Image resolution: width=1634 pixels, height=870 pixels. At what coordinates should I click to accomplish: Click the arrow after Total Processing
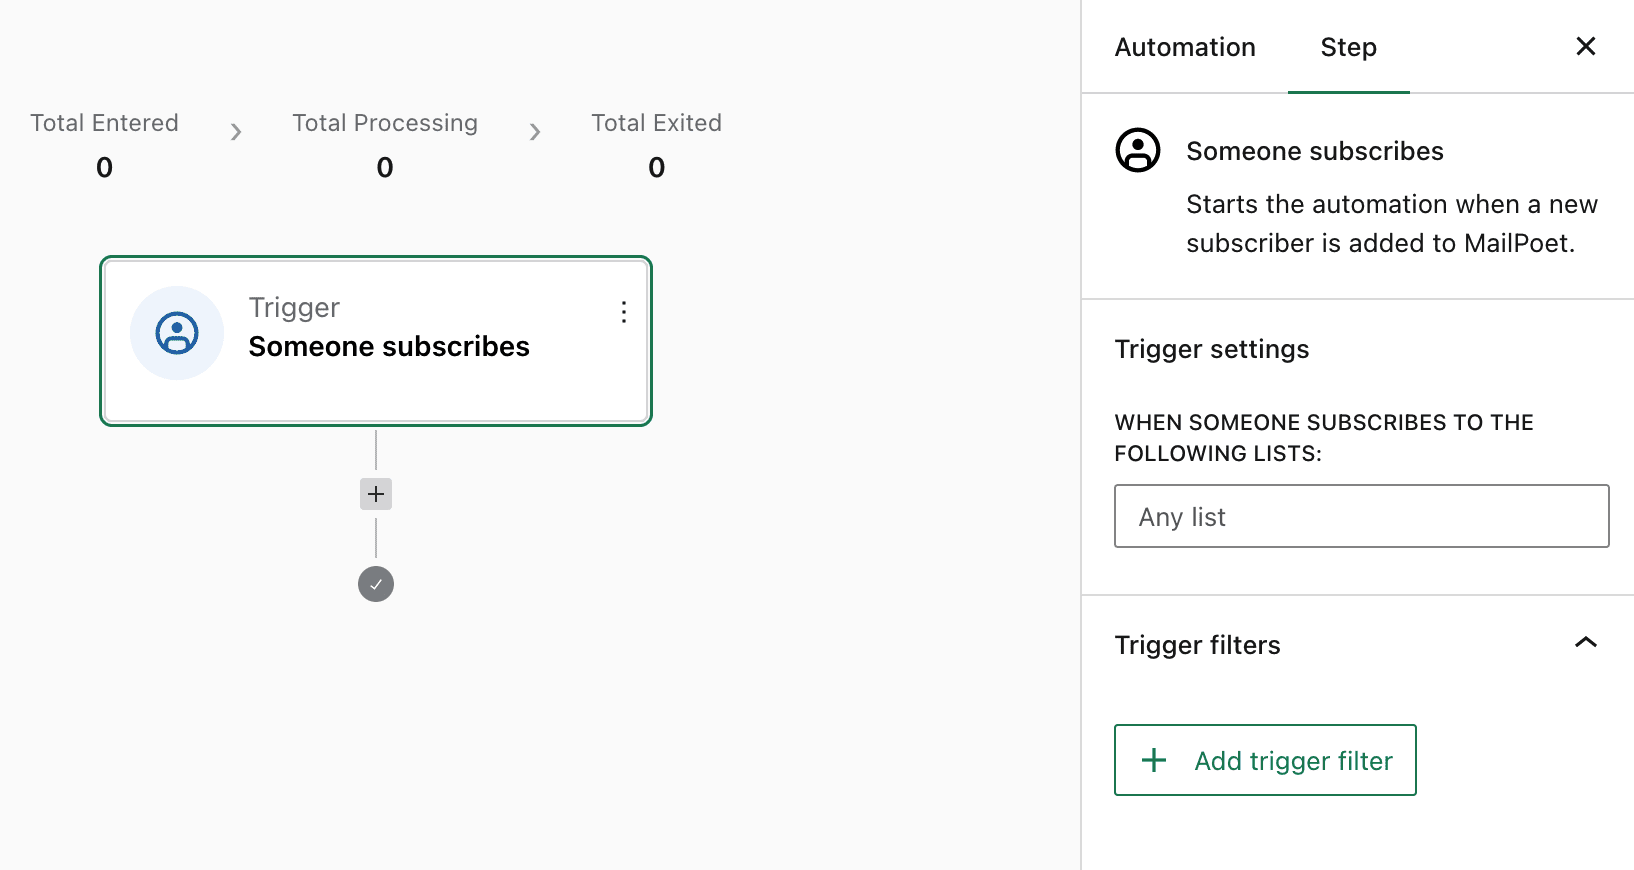pyautogui.click(x=535, y=132)
